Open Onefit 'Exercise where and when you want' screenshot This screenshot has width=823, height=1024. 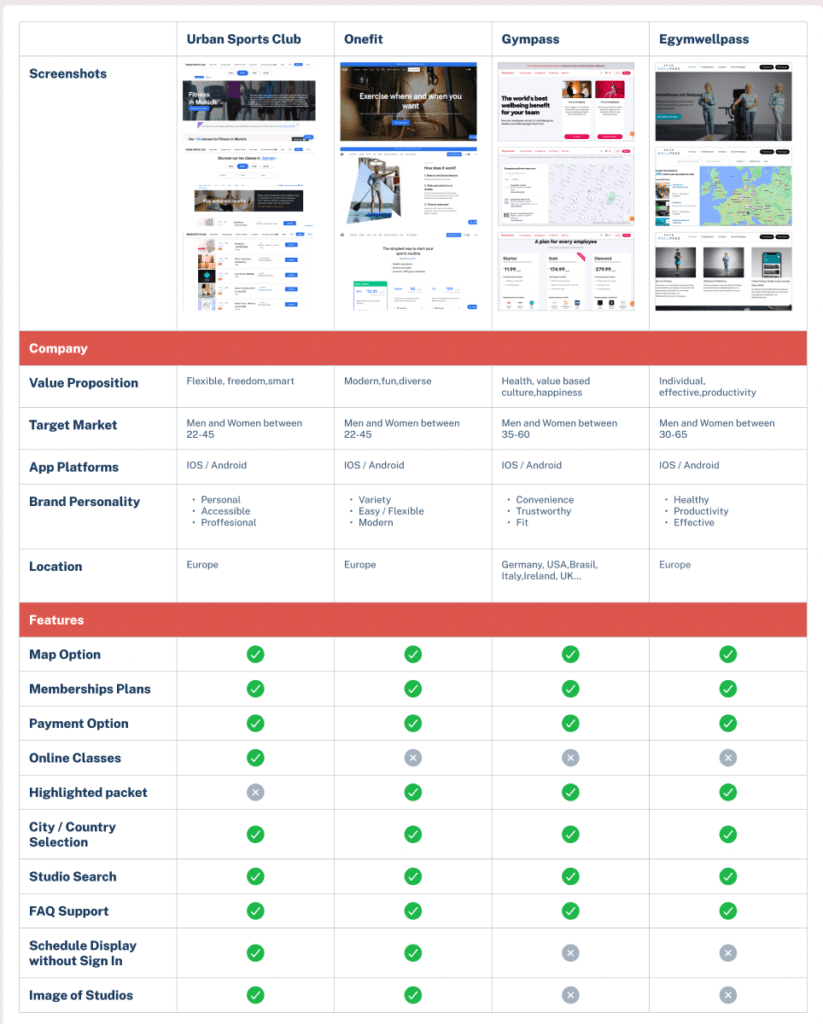tap(408, 102)
